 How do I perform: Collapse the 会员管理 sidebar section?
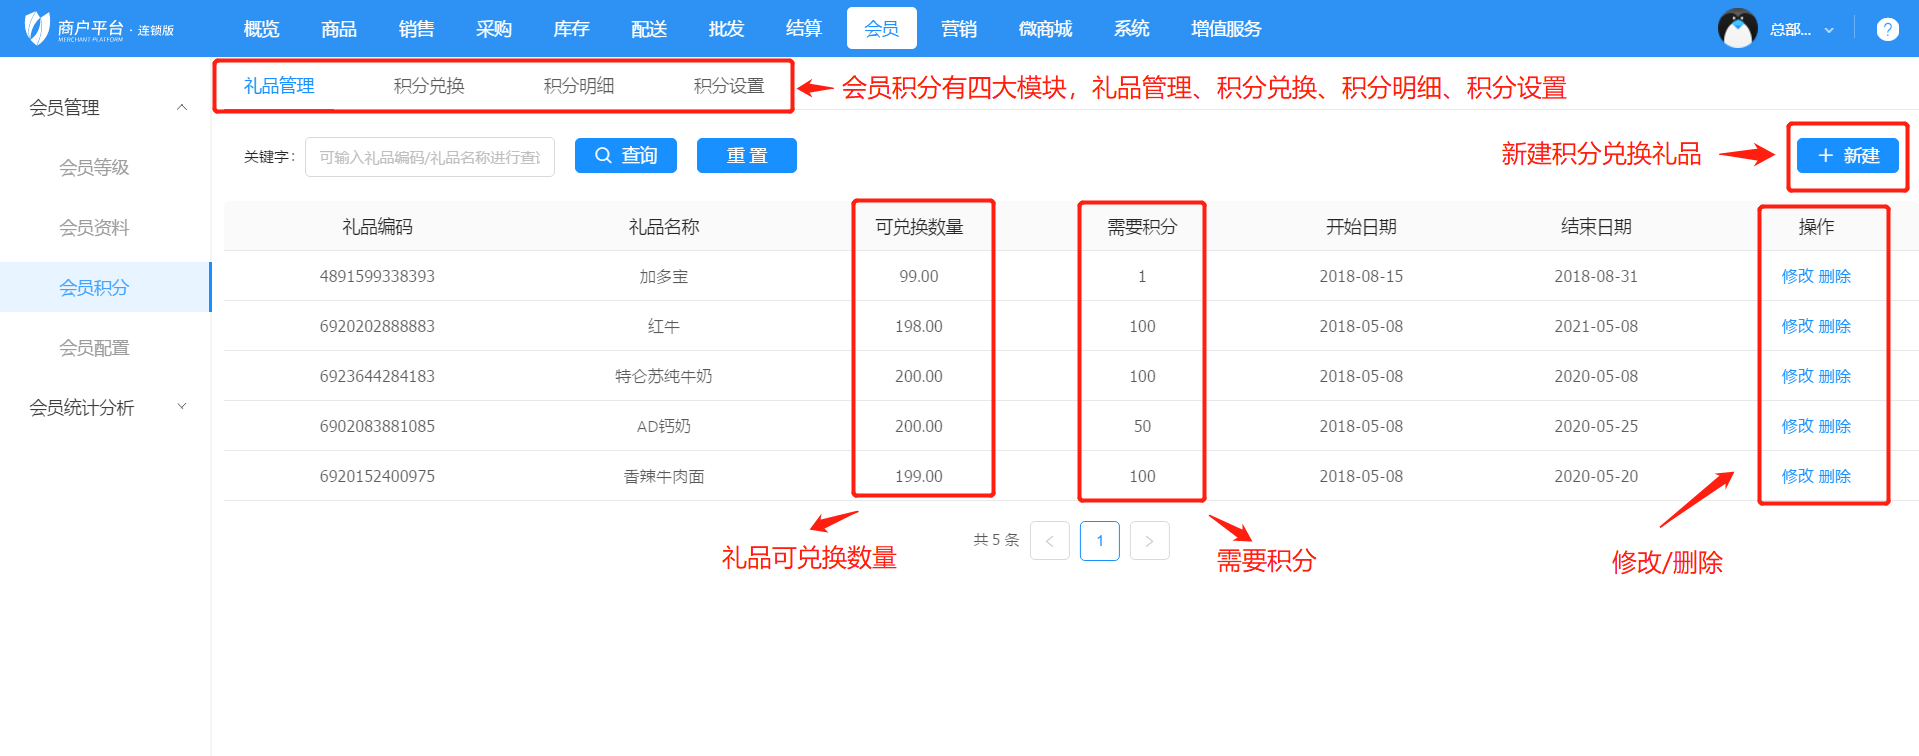(182, 107)
